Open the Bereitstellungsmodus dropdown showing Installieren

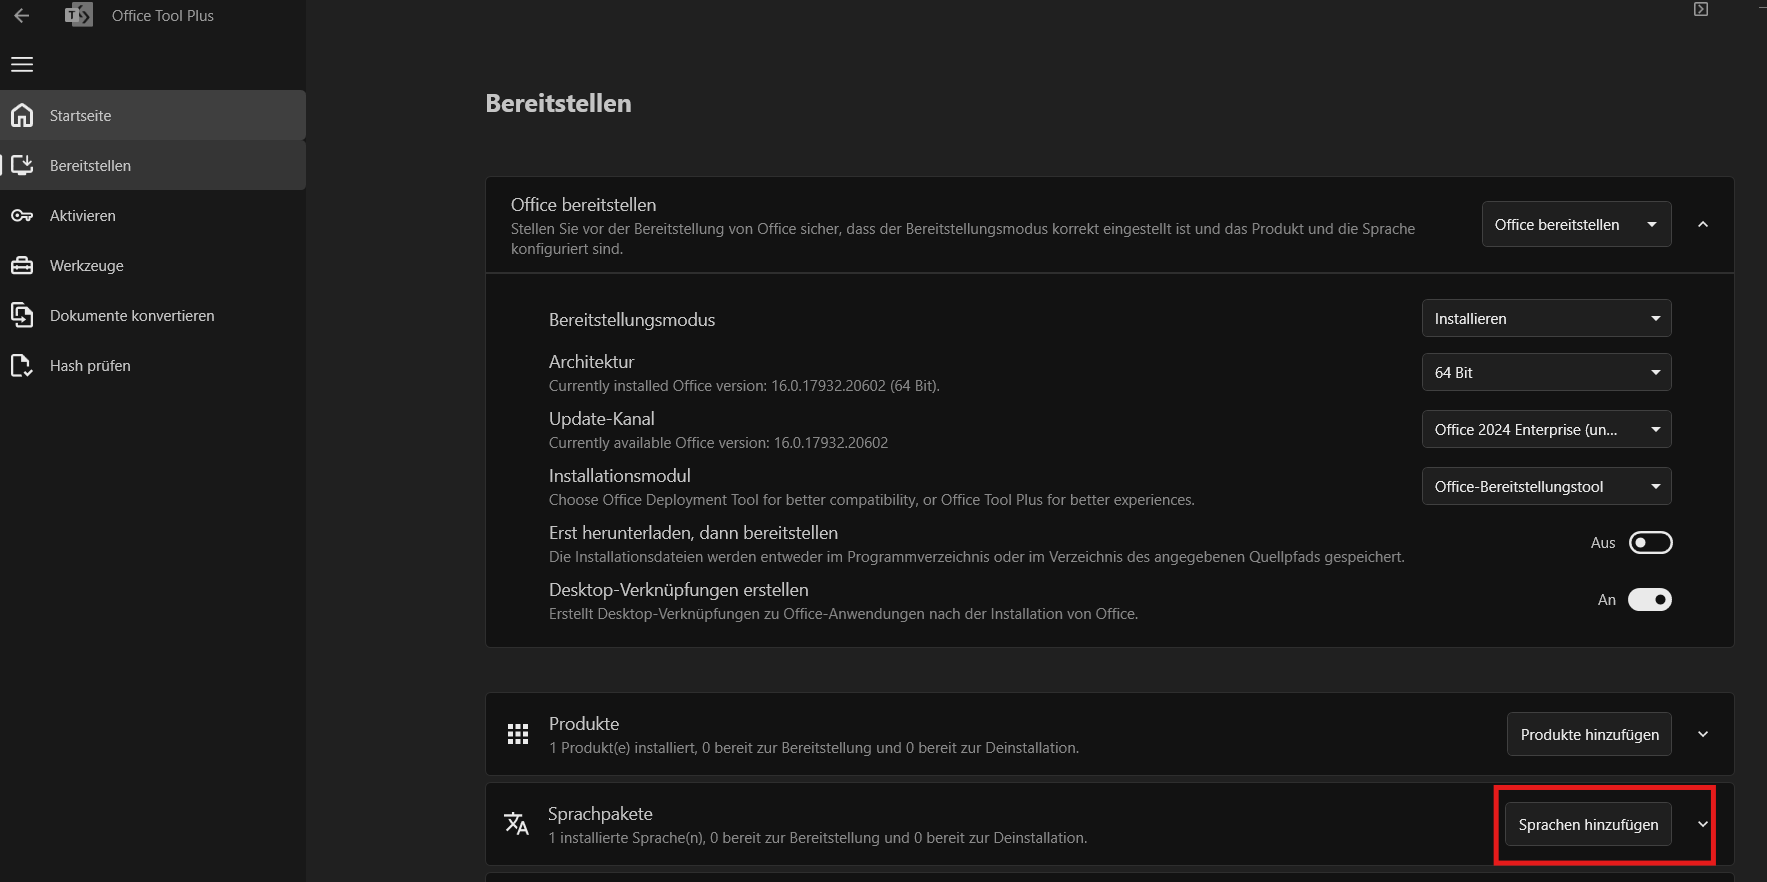[1546, 319]
